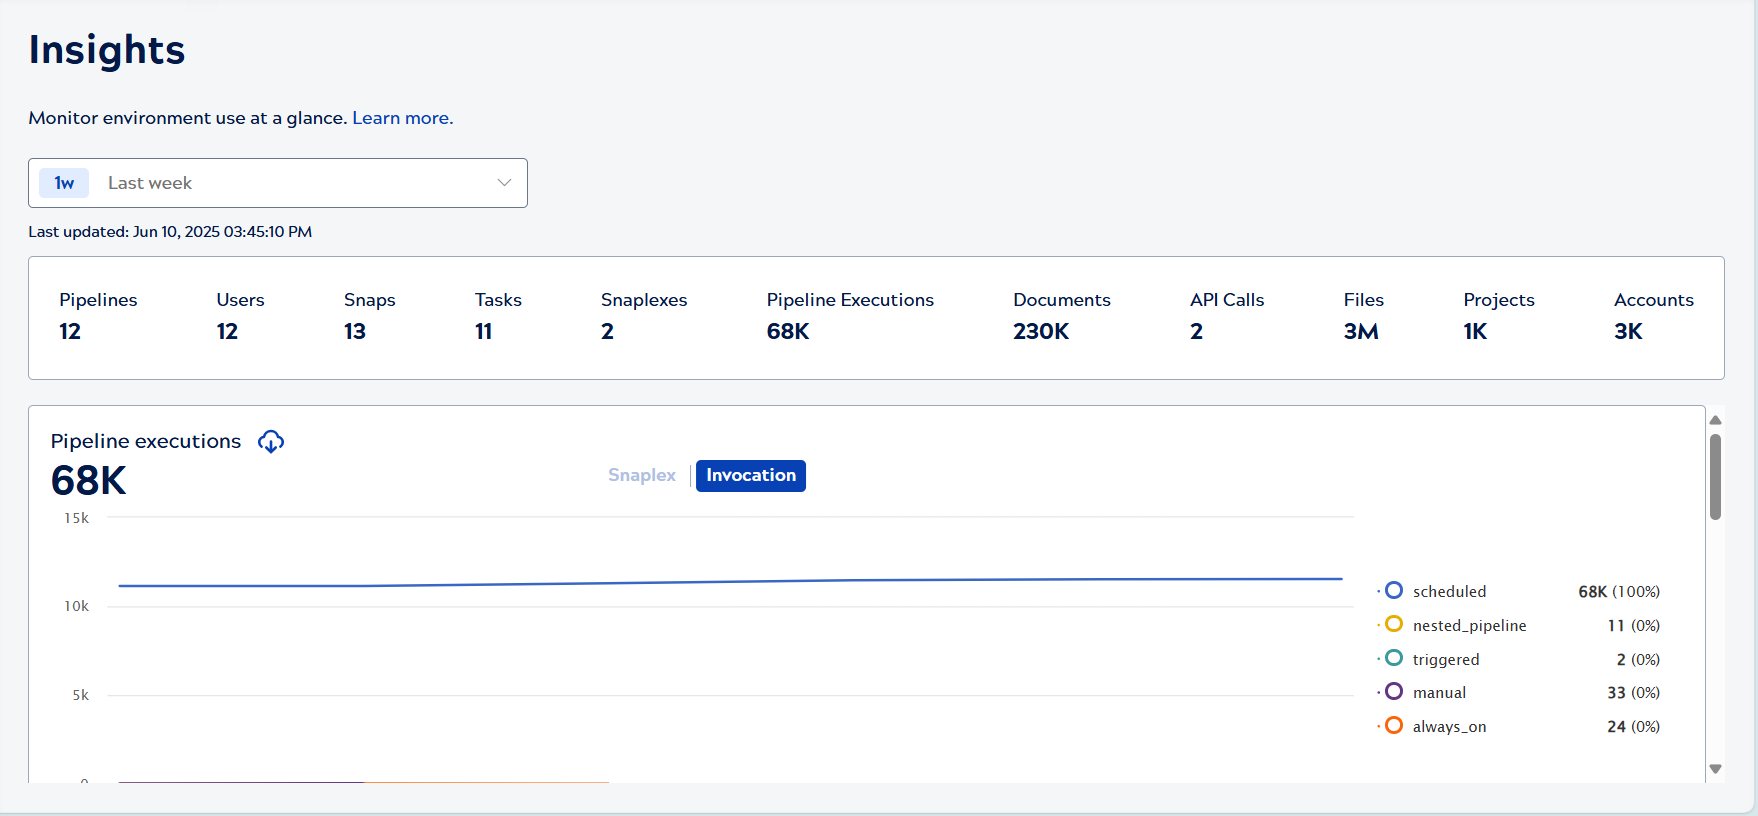Select the Invocation chart view
This screenshot has width=1758, height=816.
750,475
